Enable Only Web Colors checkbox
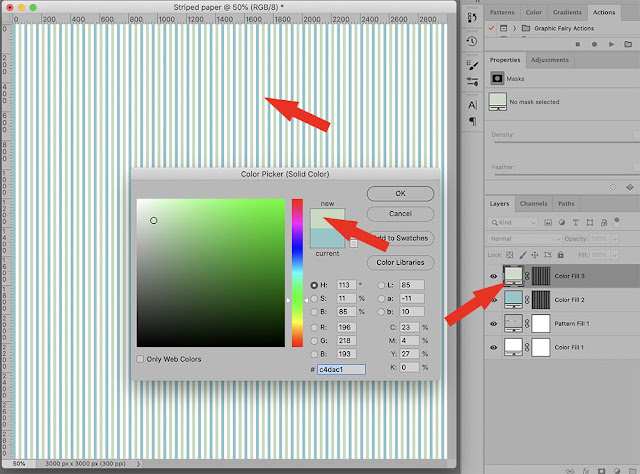Viewport: 640px width, 474px height. click(140, 359)
